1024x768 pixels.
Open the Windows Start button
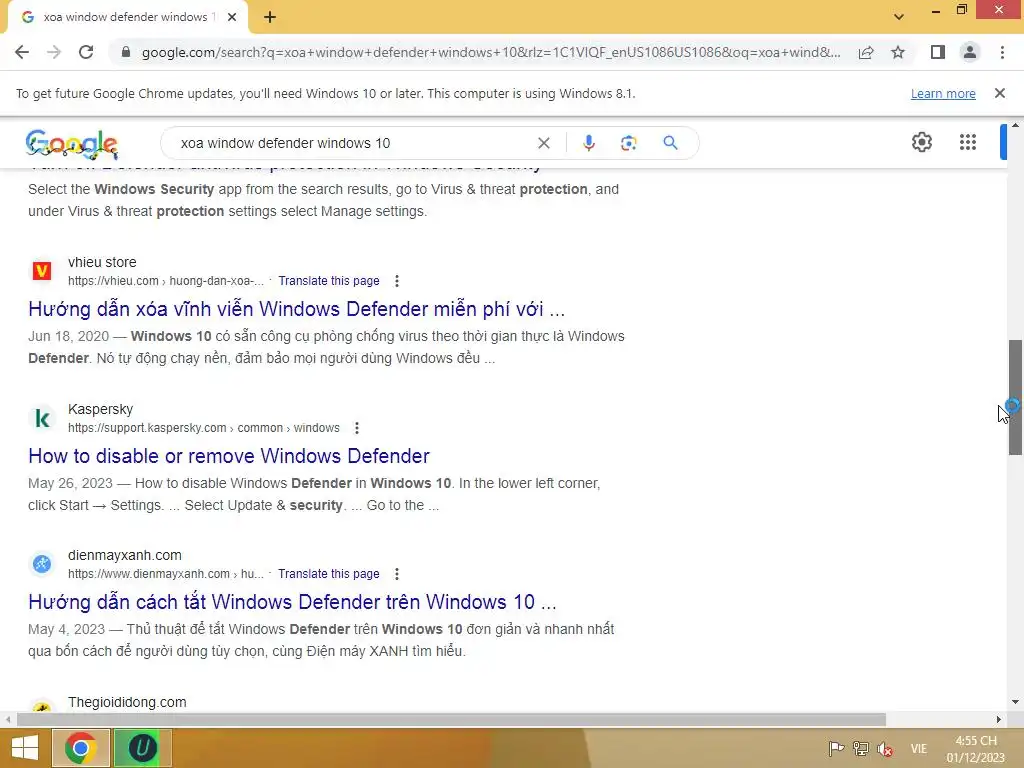click(25, 748)
